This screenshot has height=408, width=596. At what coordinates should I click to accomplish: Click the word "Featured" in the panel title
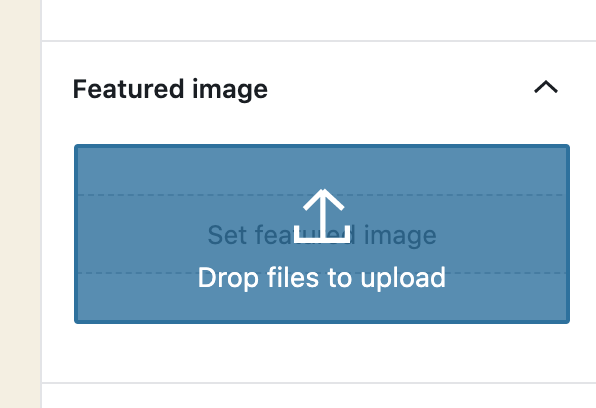(128, 89)
